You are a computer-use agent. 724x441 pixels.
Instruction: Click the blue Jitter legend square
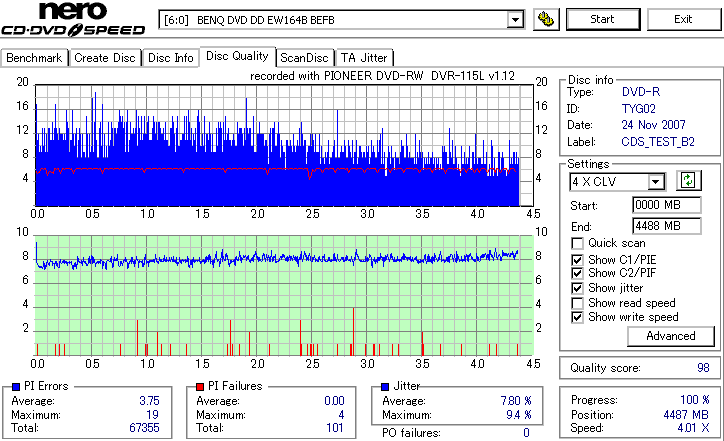click(385, 387)
